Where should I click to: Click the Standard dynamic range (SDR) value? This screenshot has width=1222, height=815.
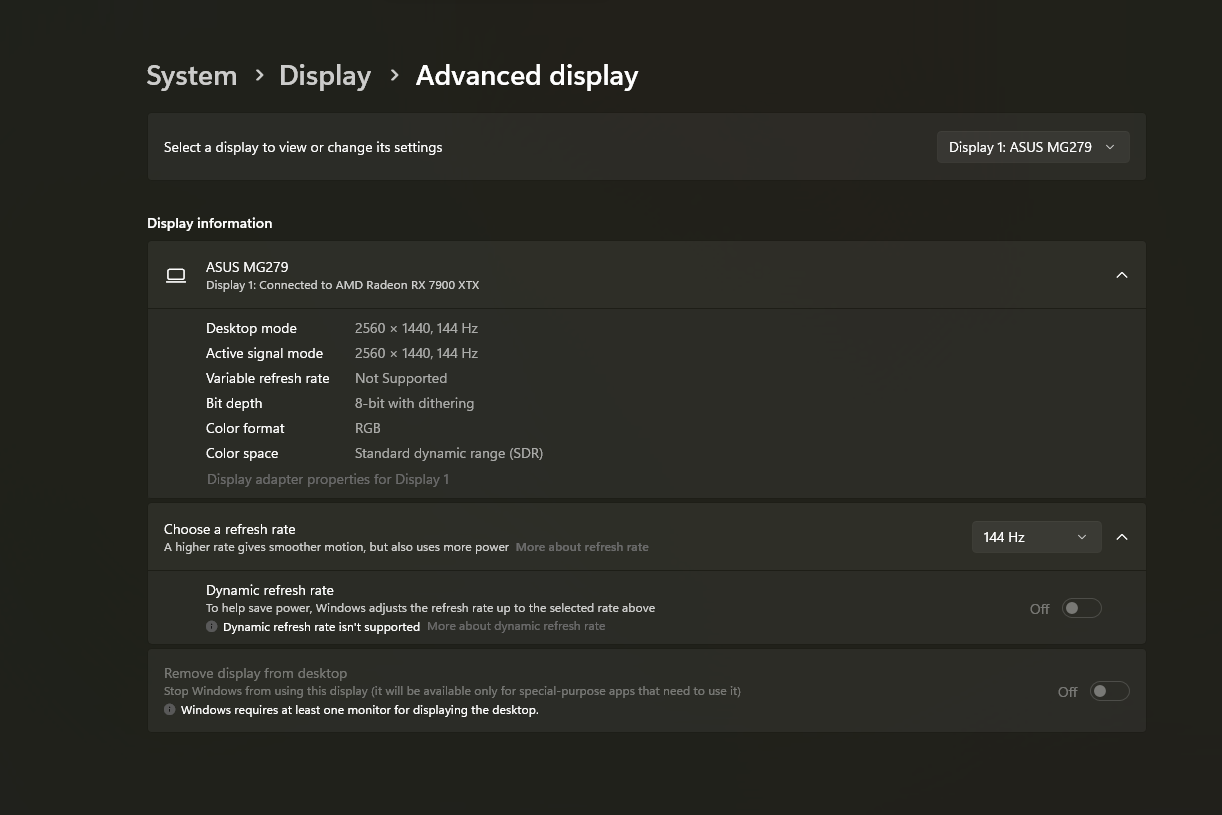448,454
